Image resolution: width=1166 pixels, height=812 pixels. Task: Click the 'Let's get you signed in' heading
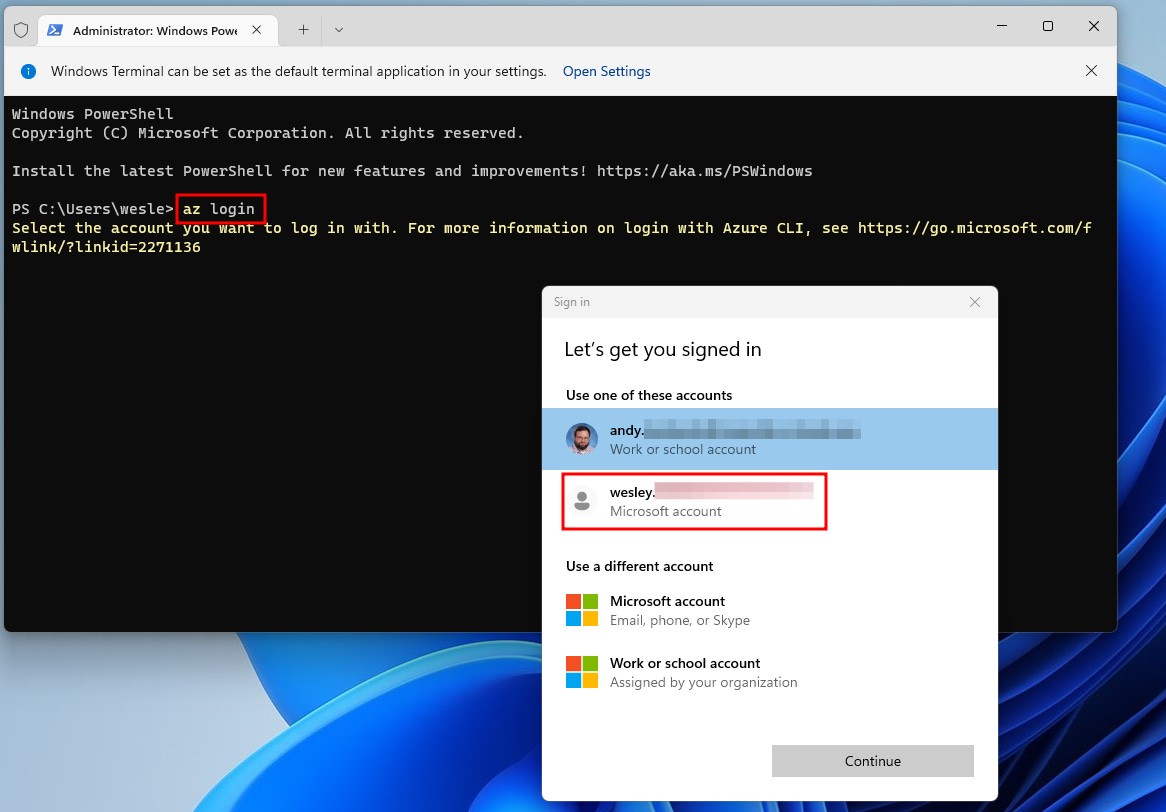tap(663, 349)
